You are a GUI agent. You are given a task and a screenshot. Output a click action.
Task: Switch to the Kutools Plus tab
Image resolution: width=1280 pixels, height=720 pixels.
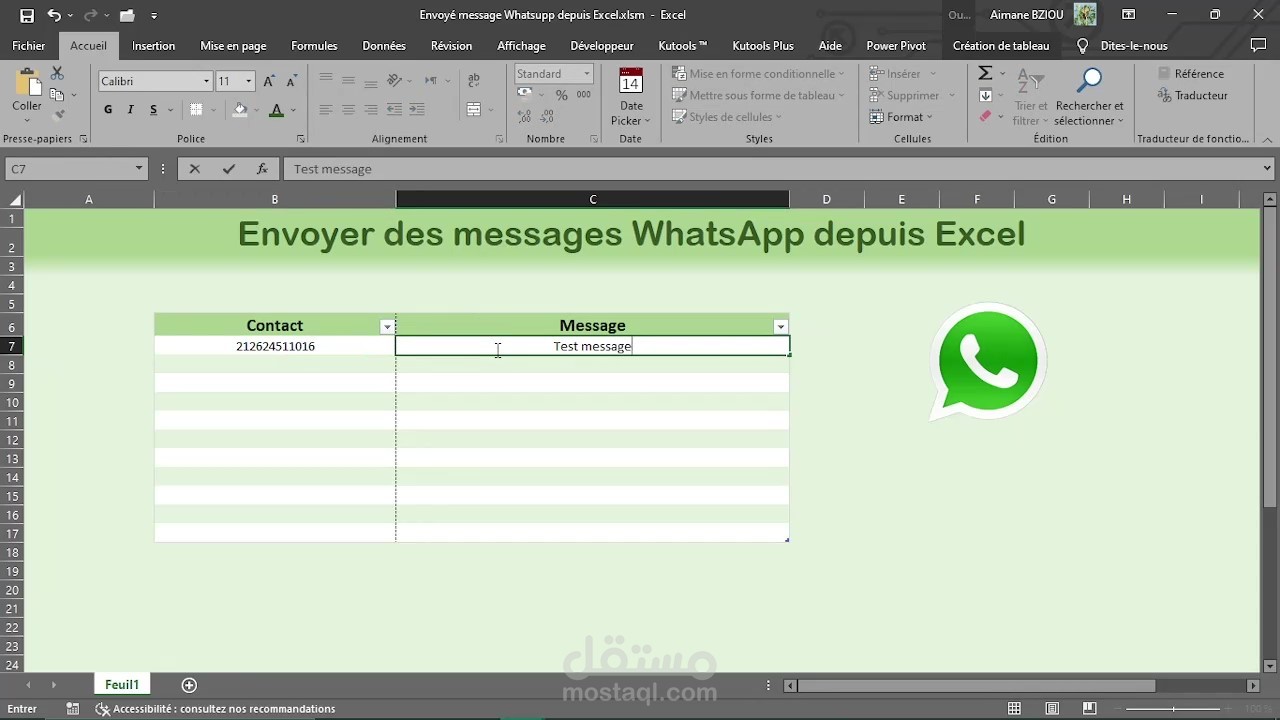coord(763,46)
